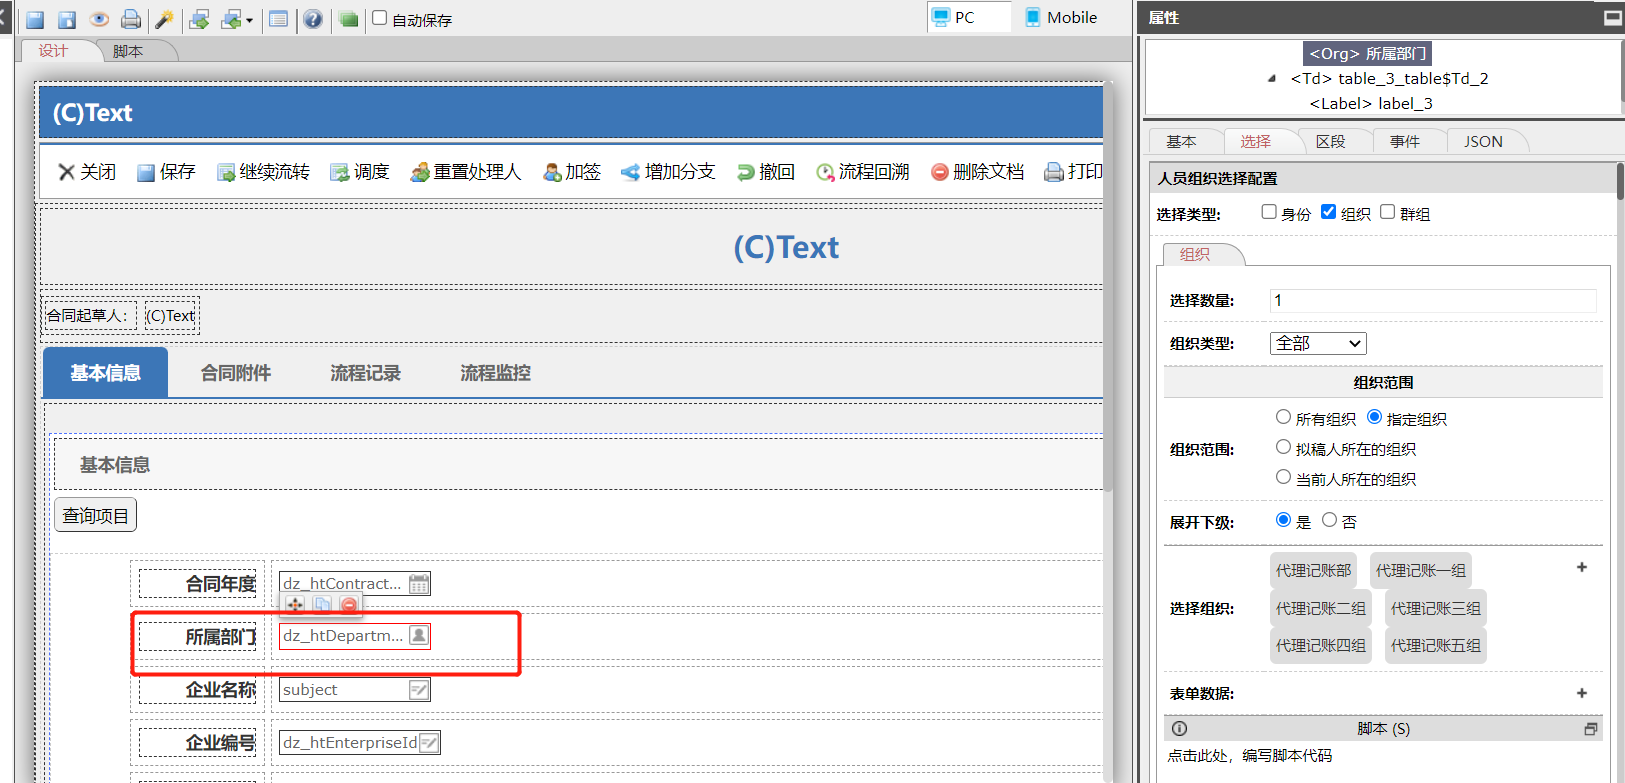Click the edit icon in dz_htEnterpriseId field

429,742
